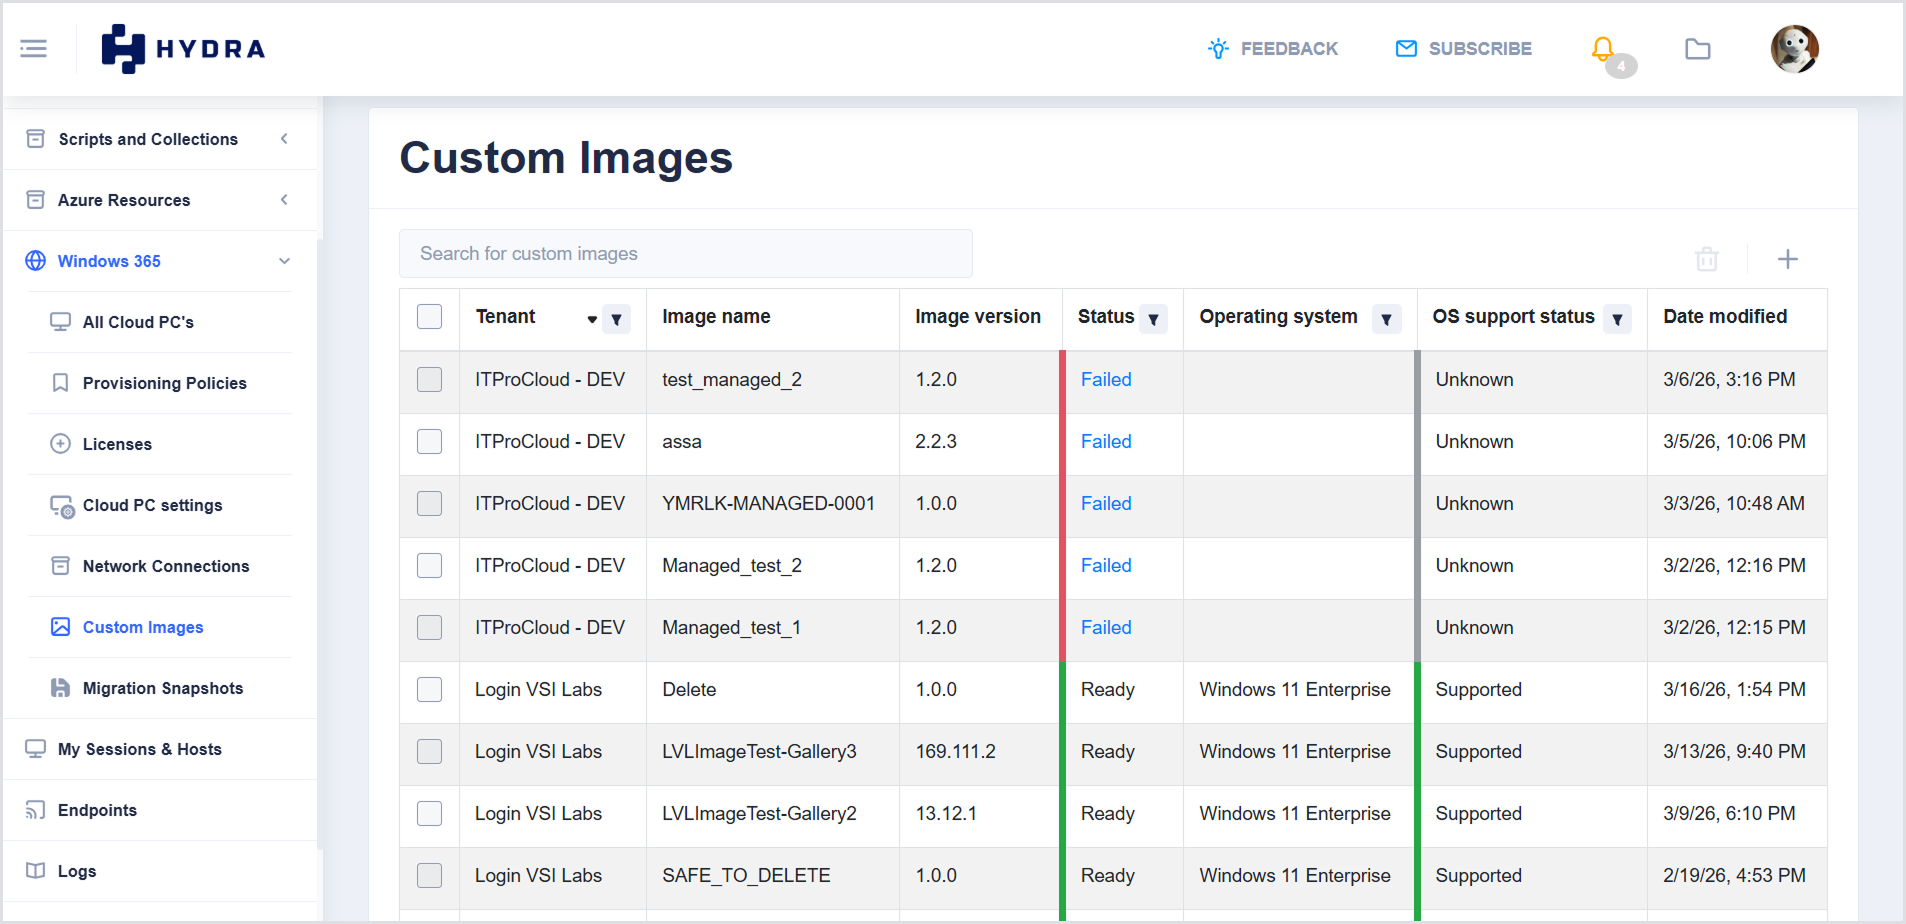The image size is (1906, 924).
Task: Select the test_managed_2 row checkbox
Action: coord(429,380)
